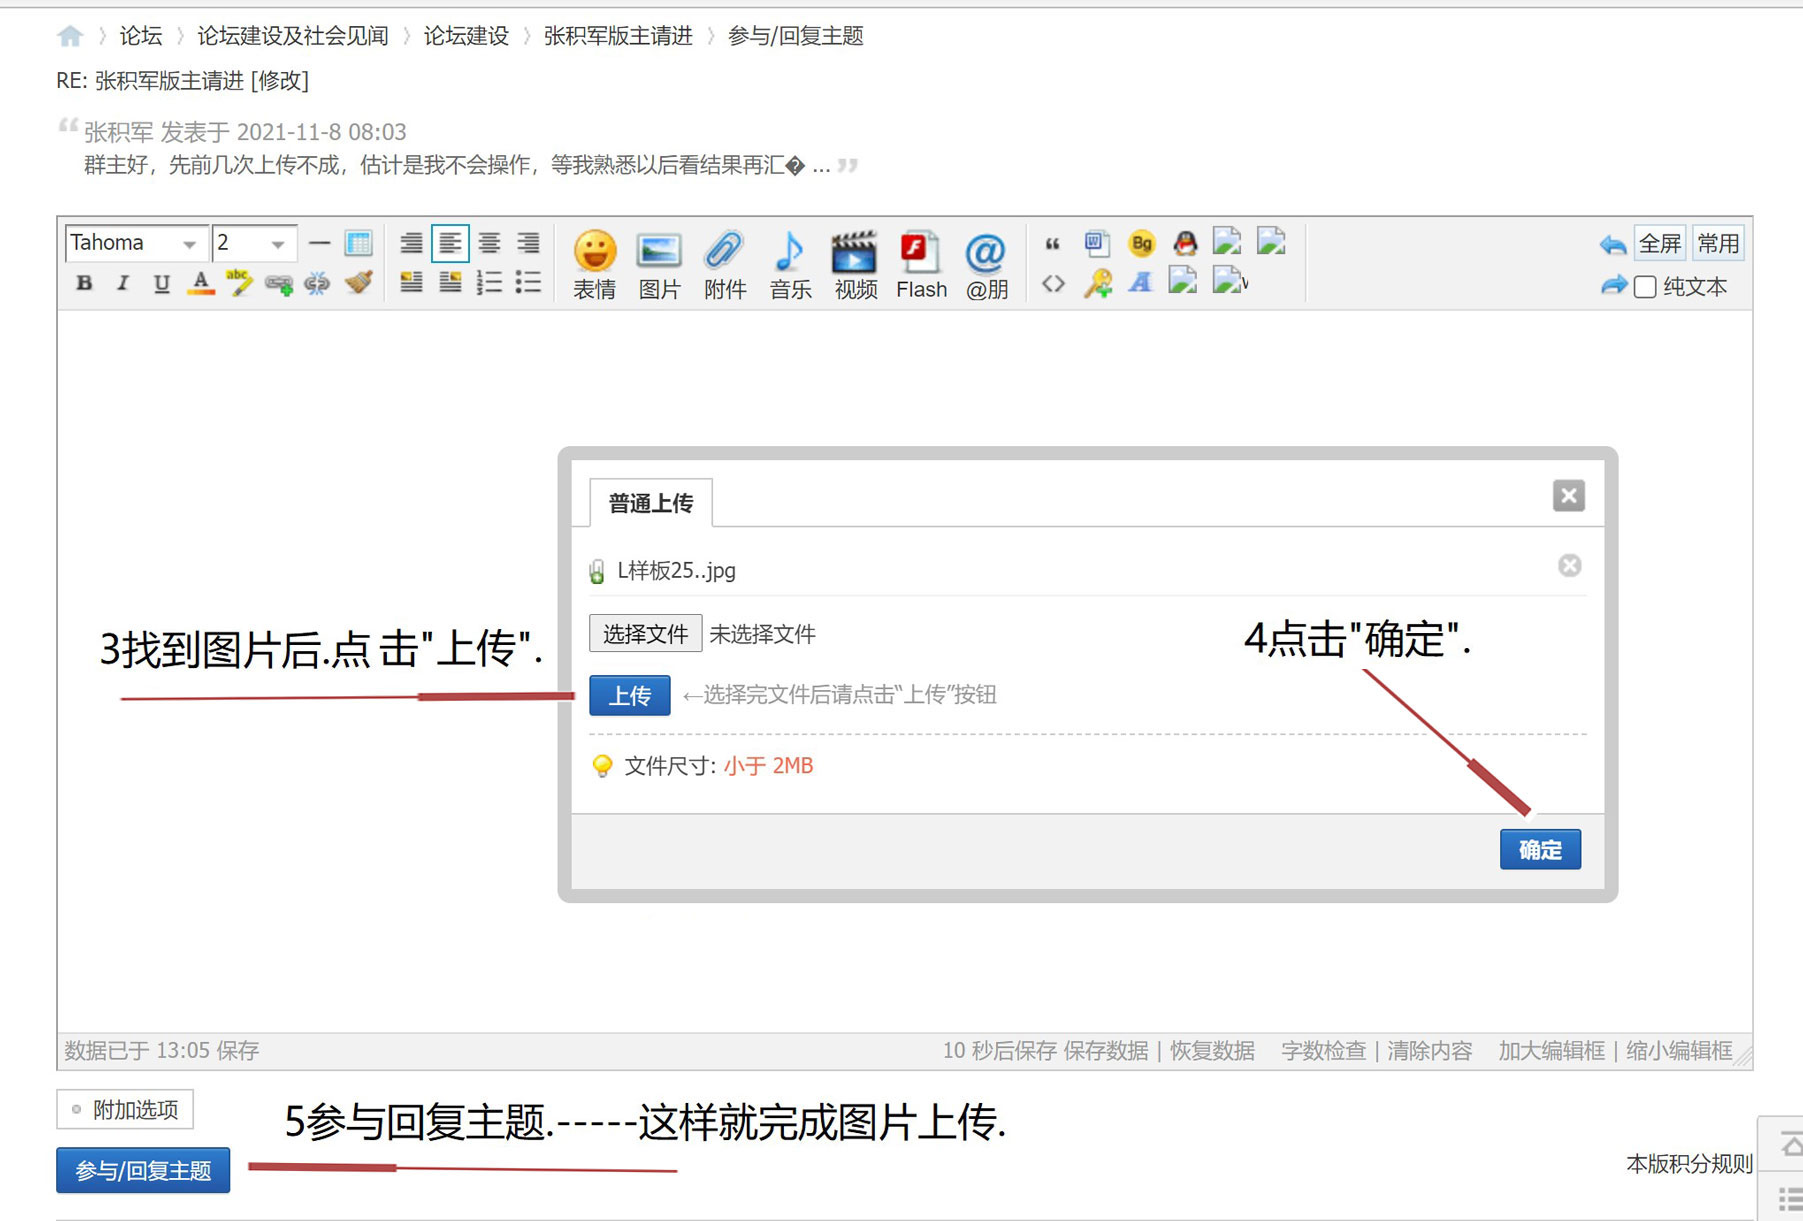The width and height of the screenshot is (1803, 1221).
Task: Click the insert hyperlink icon
Action: tap(280, 284)
